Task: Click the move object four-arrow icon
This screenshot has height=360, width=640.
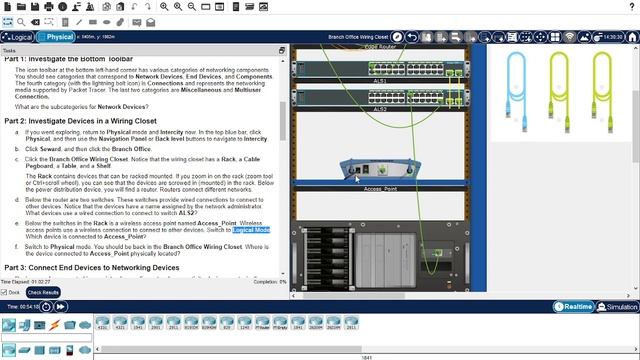Action: point(540,37)
